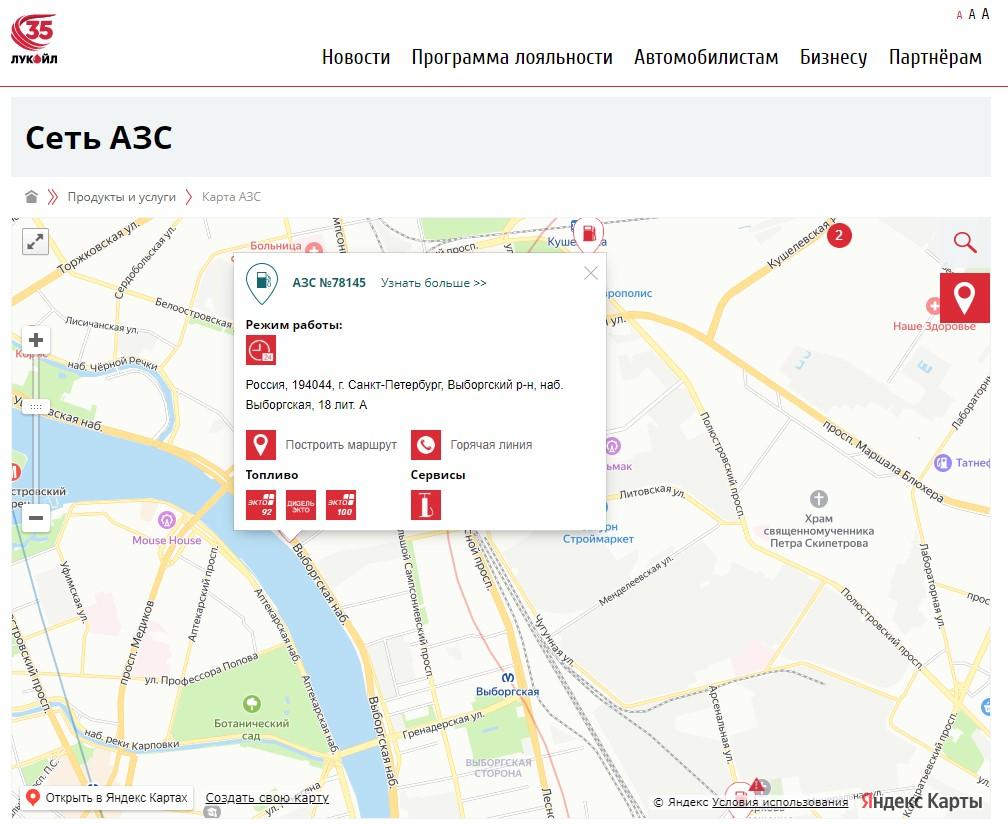Select the medium font size A
Viewport: 1008px width, 824px height.
point(971,14)
